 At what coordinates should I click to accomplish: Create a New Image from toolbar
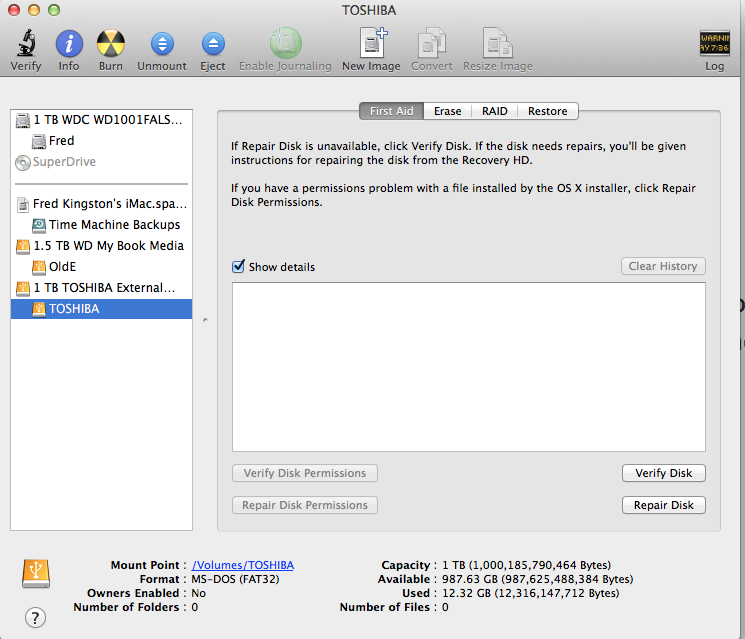[x=371, y=45]
